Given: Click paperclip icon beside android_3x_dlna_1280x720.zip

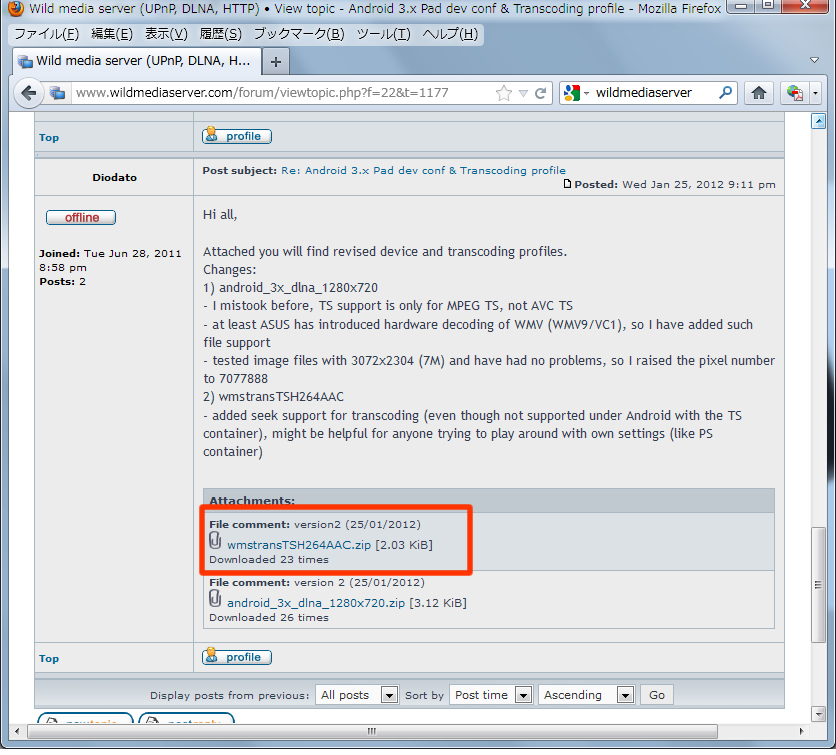Looking at the screenshot, I should (x=215, y=599).
